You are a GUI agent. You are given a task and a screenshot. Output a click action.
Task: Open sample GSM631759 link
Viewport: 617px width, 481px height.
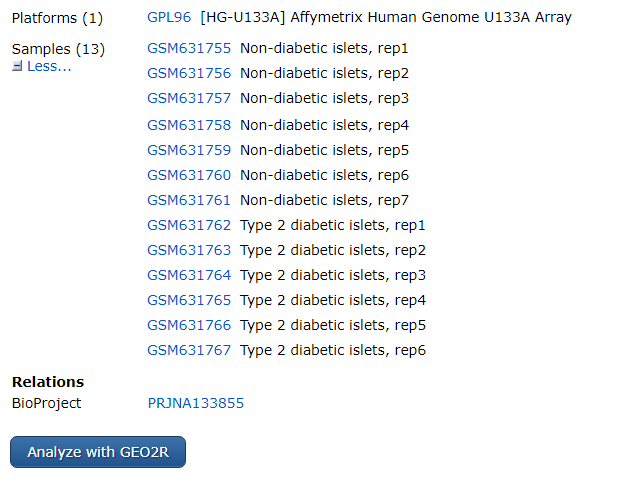coord(189,150)
